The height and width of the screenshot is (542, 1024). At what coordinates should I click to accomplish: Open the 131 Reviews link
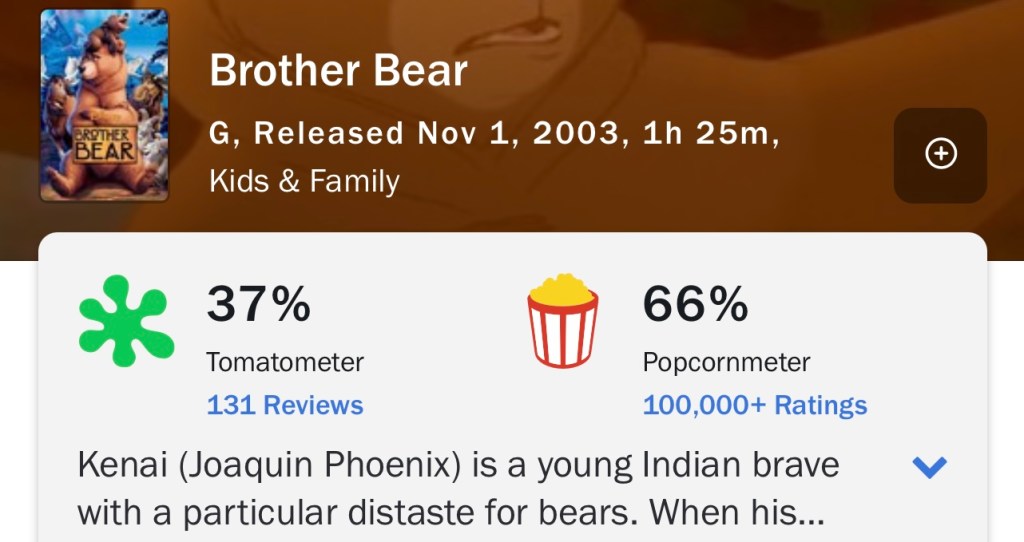(x=285, y=405)
